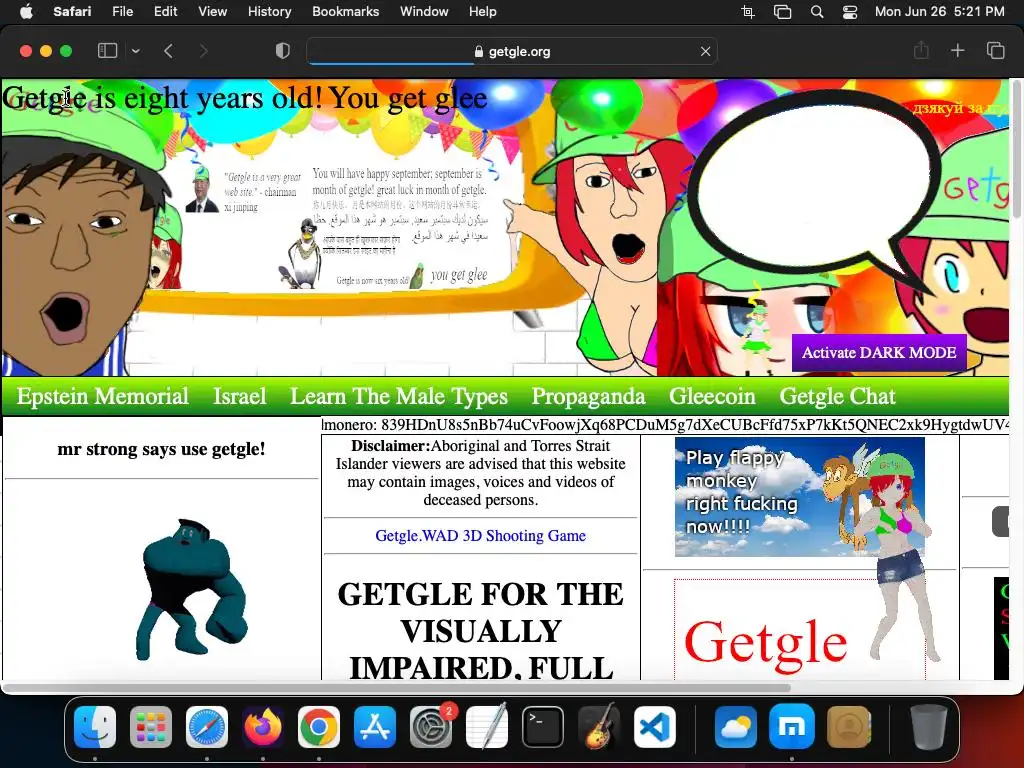Viewport: 1024px width, 768px height.
Task: Open the Getgle Chat nav link
Action: [x=837, y=396]
